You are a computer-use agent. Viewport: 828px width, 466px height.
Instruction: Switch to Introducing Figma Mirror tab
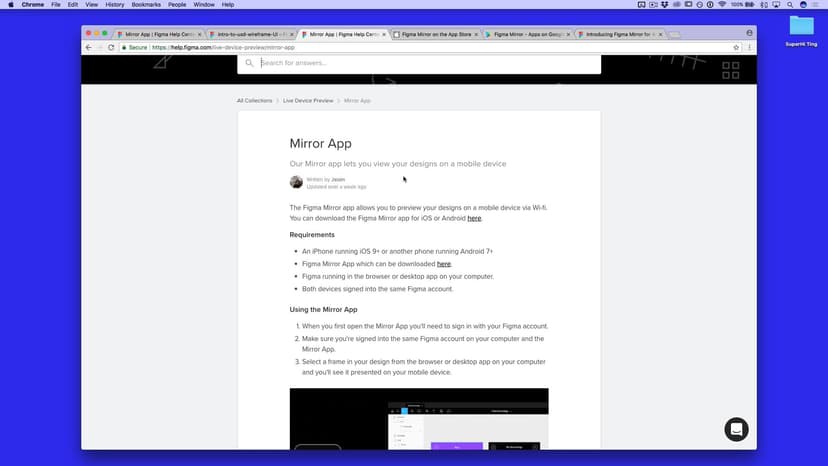(x=618, y=34)
